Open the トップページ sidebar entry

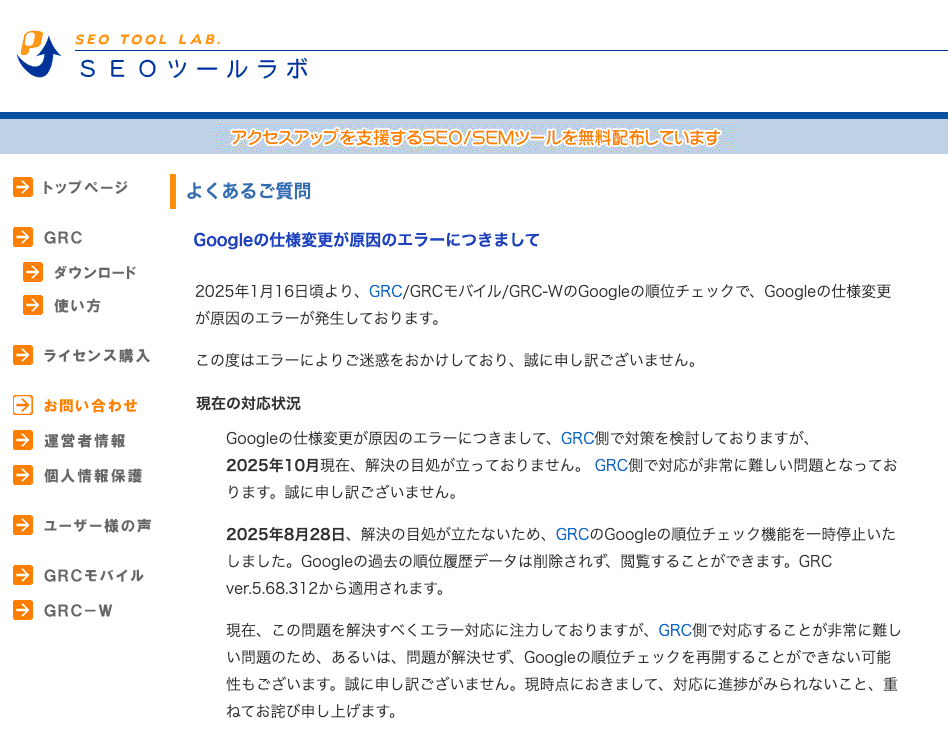point(82,187)
